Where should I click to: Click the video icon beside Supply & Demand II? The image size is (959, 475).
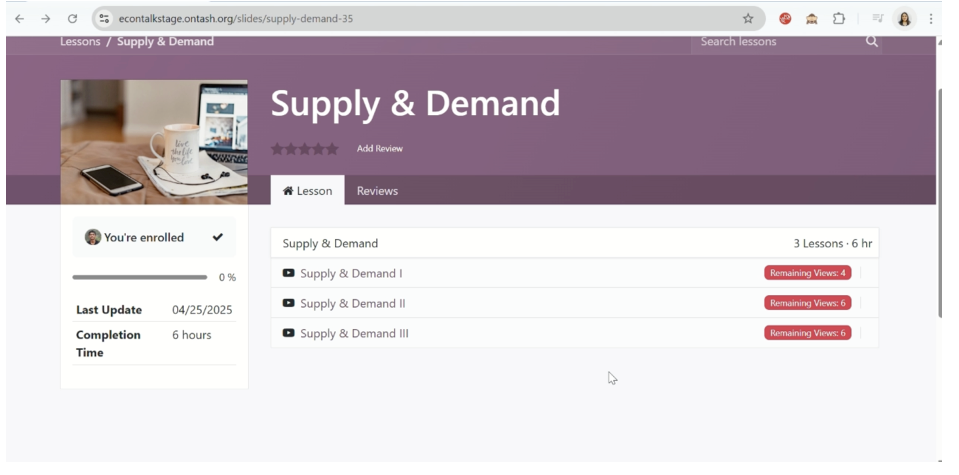(x=289, y=303)
